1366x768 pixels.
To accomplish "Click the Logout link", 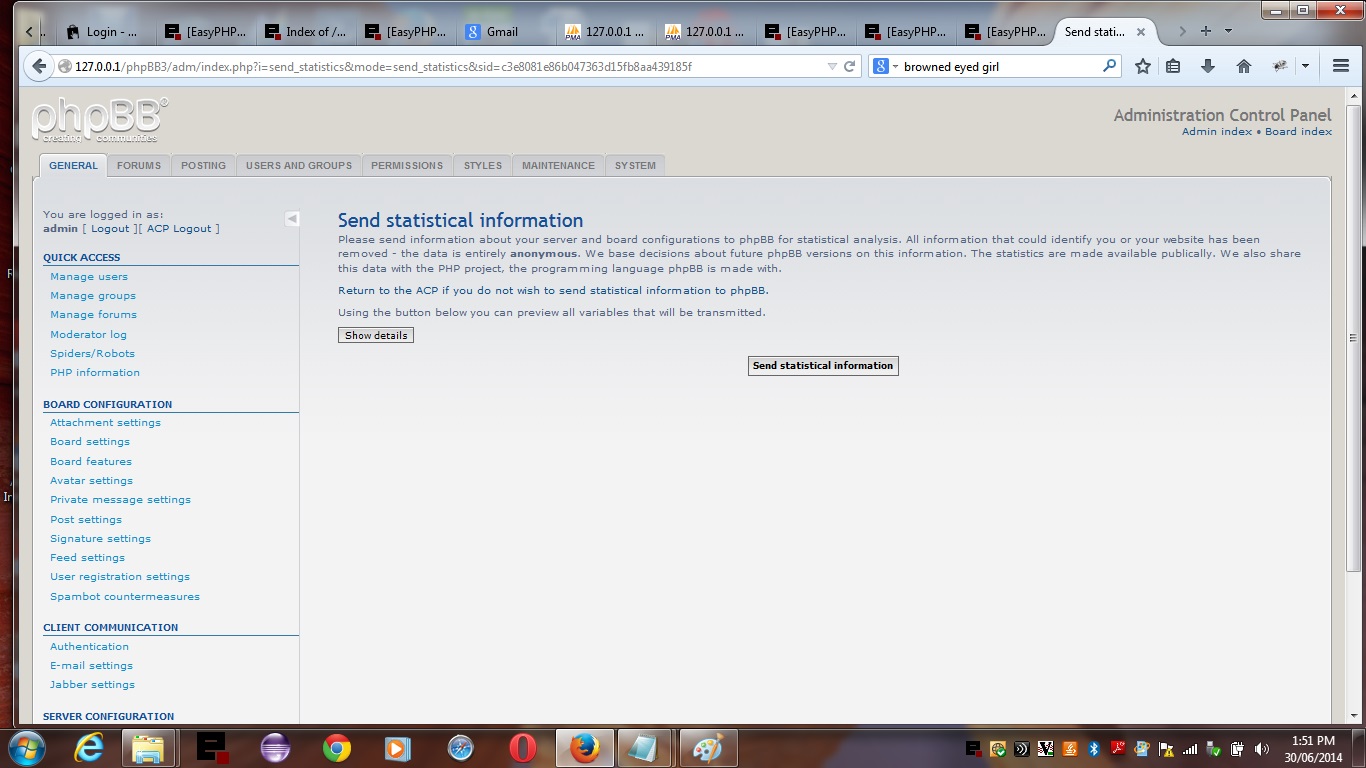I will tap(111, 229).
